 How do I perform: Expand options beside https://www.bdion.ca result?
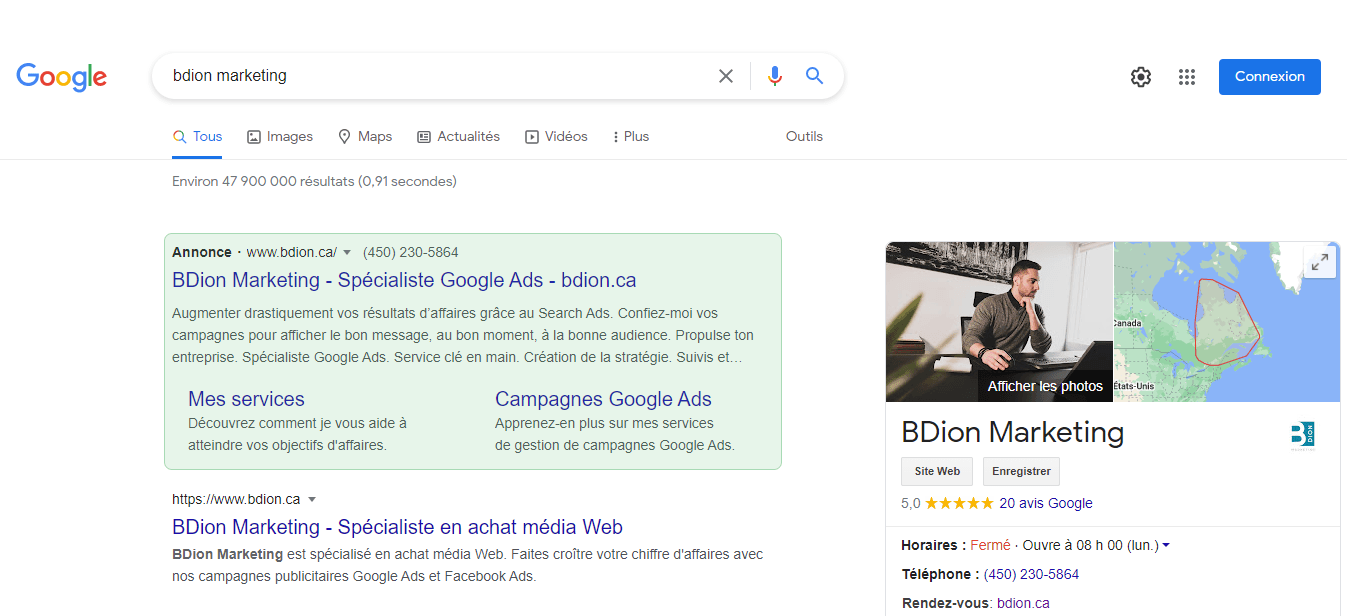(x=312, y=498)
